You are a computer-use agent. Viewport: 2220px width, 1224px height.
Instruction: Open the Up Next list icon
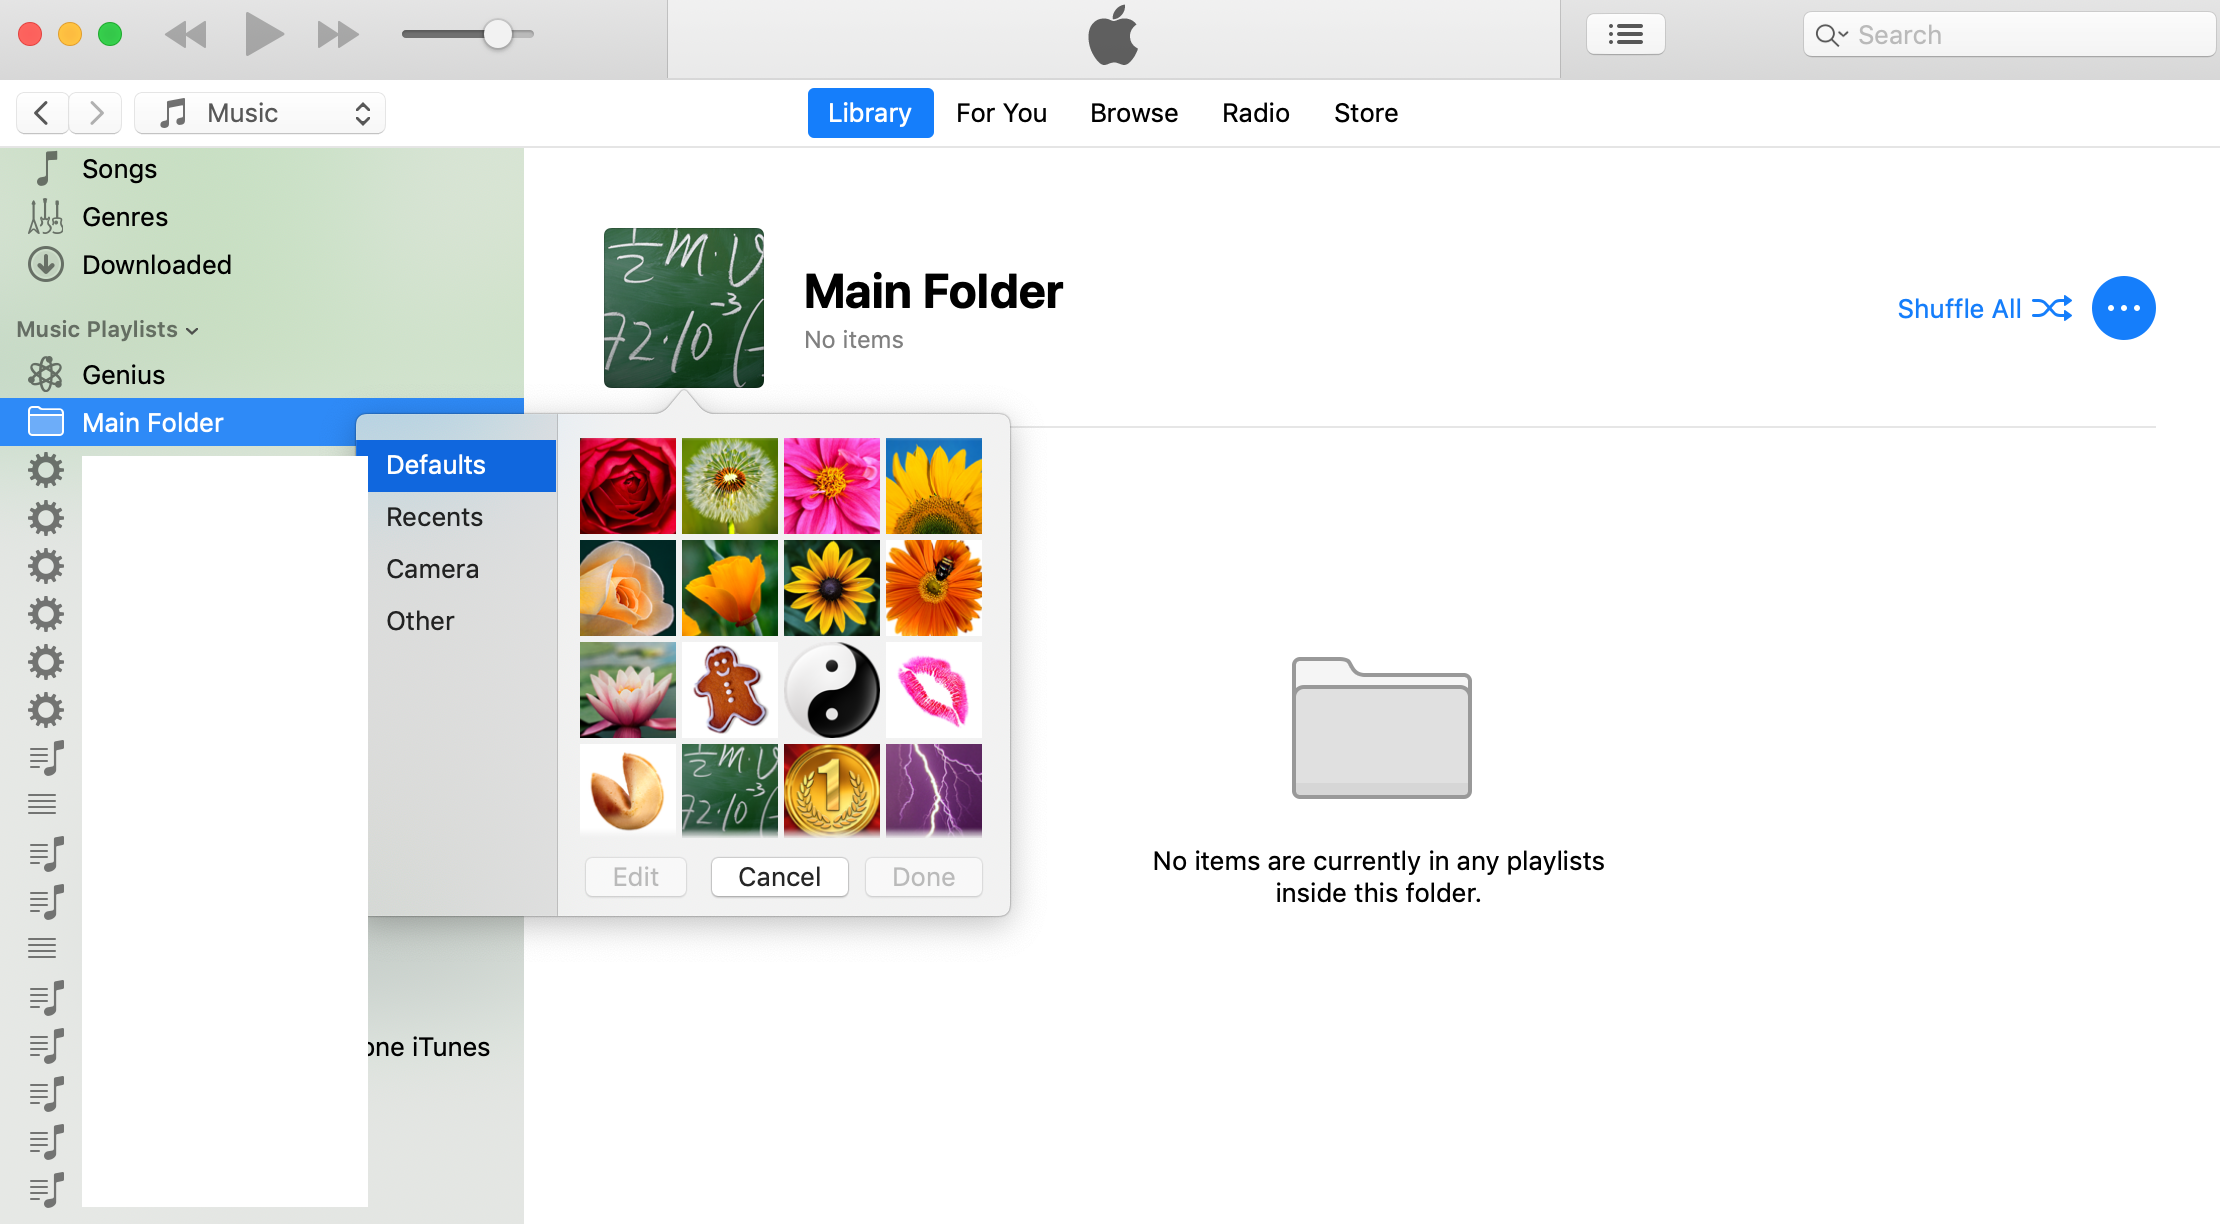point(1625,35)
